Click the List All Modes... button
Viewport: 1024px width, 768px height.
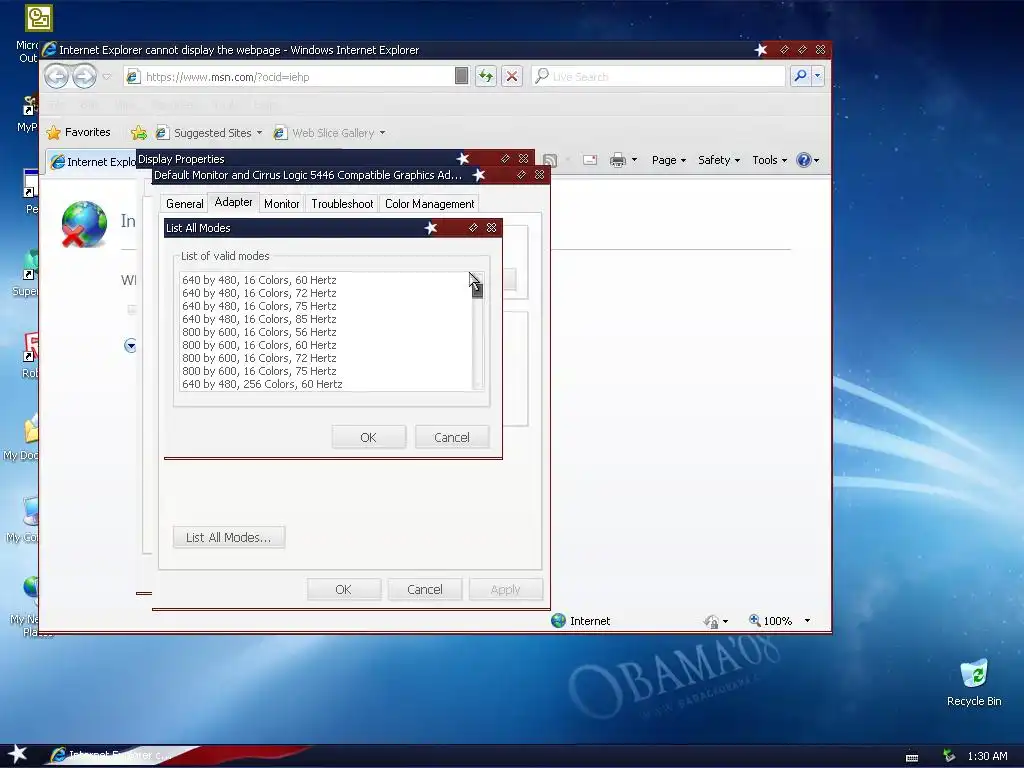point(229,537)
